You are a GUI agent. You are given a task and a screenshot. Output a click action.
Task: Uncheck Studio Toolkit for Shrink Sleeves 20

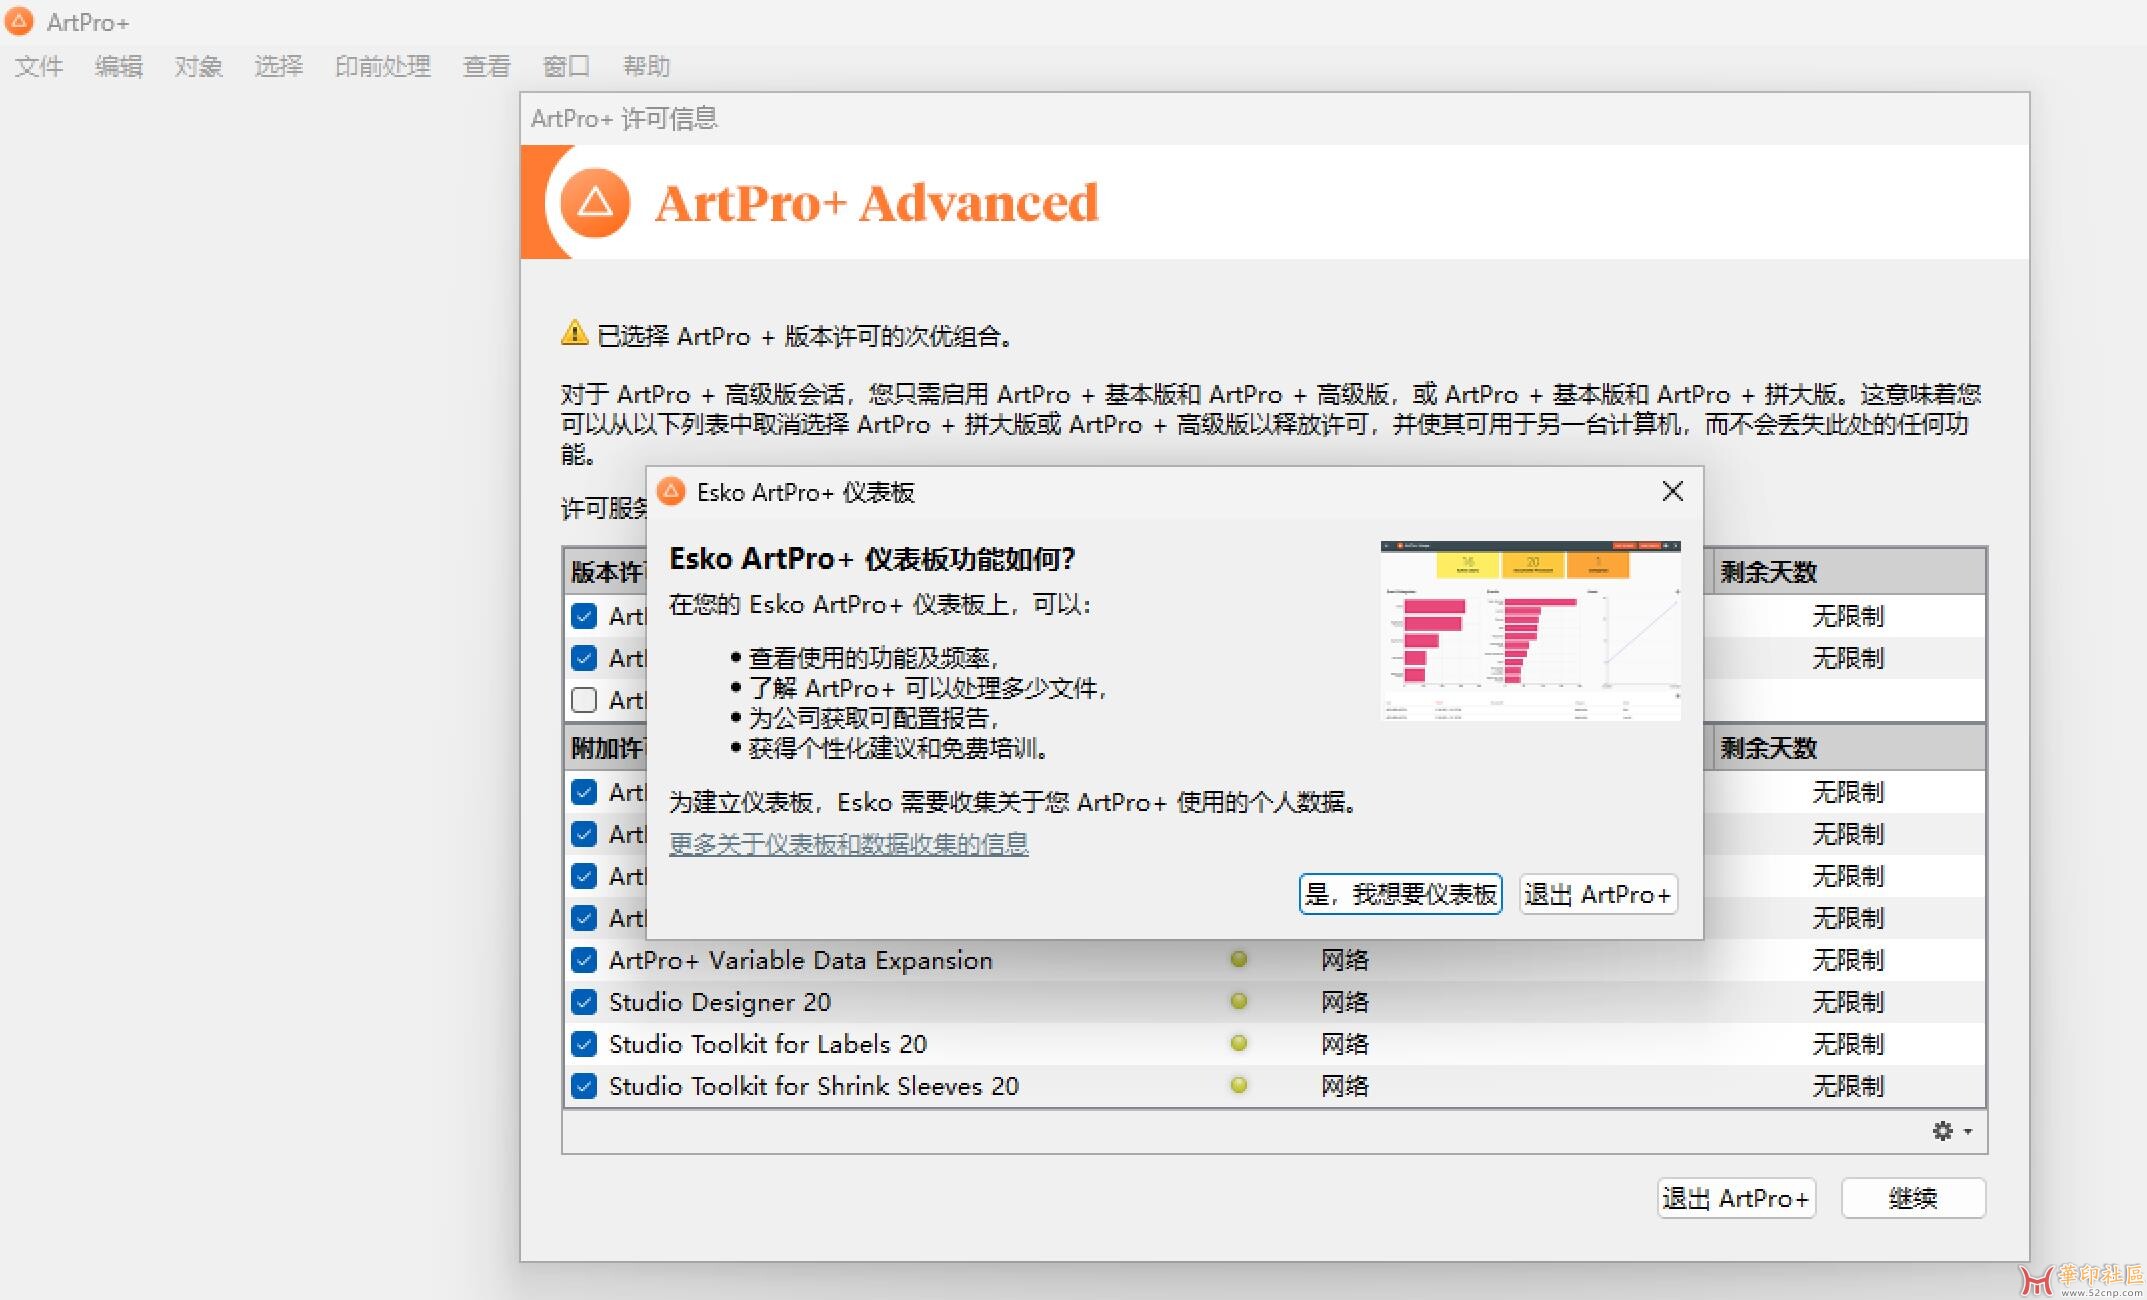pyautogui.click(x=584, y=1086)
